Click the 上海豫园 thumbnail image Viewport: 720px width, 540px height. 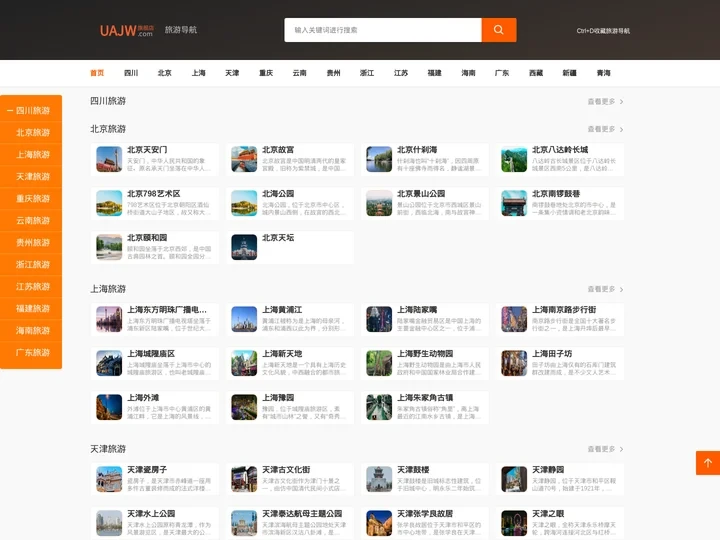click(244, 408)
